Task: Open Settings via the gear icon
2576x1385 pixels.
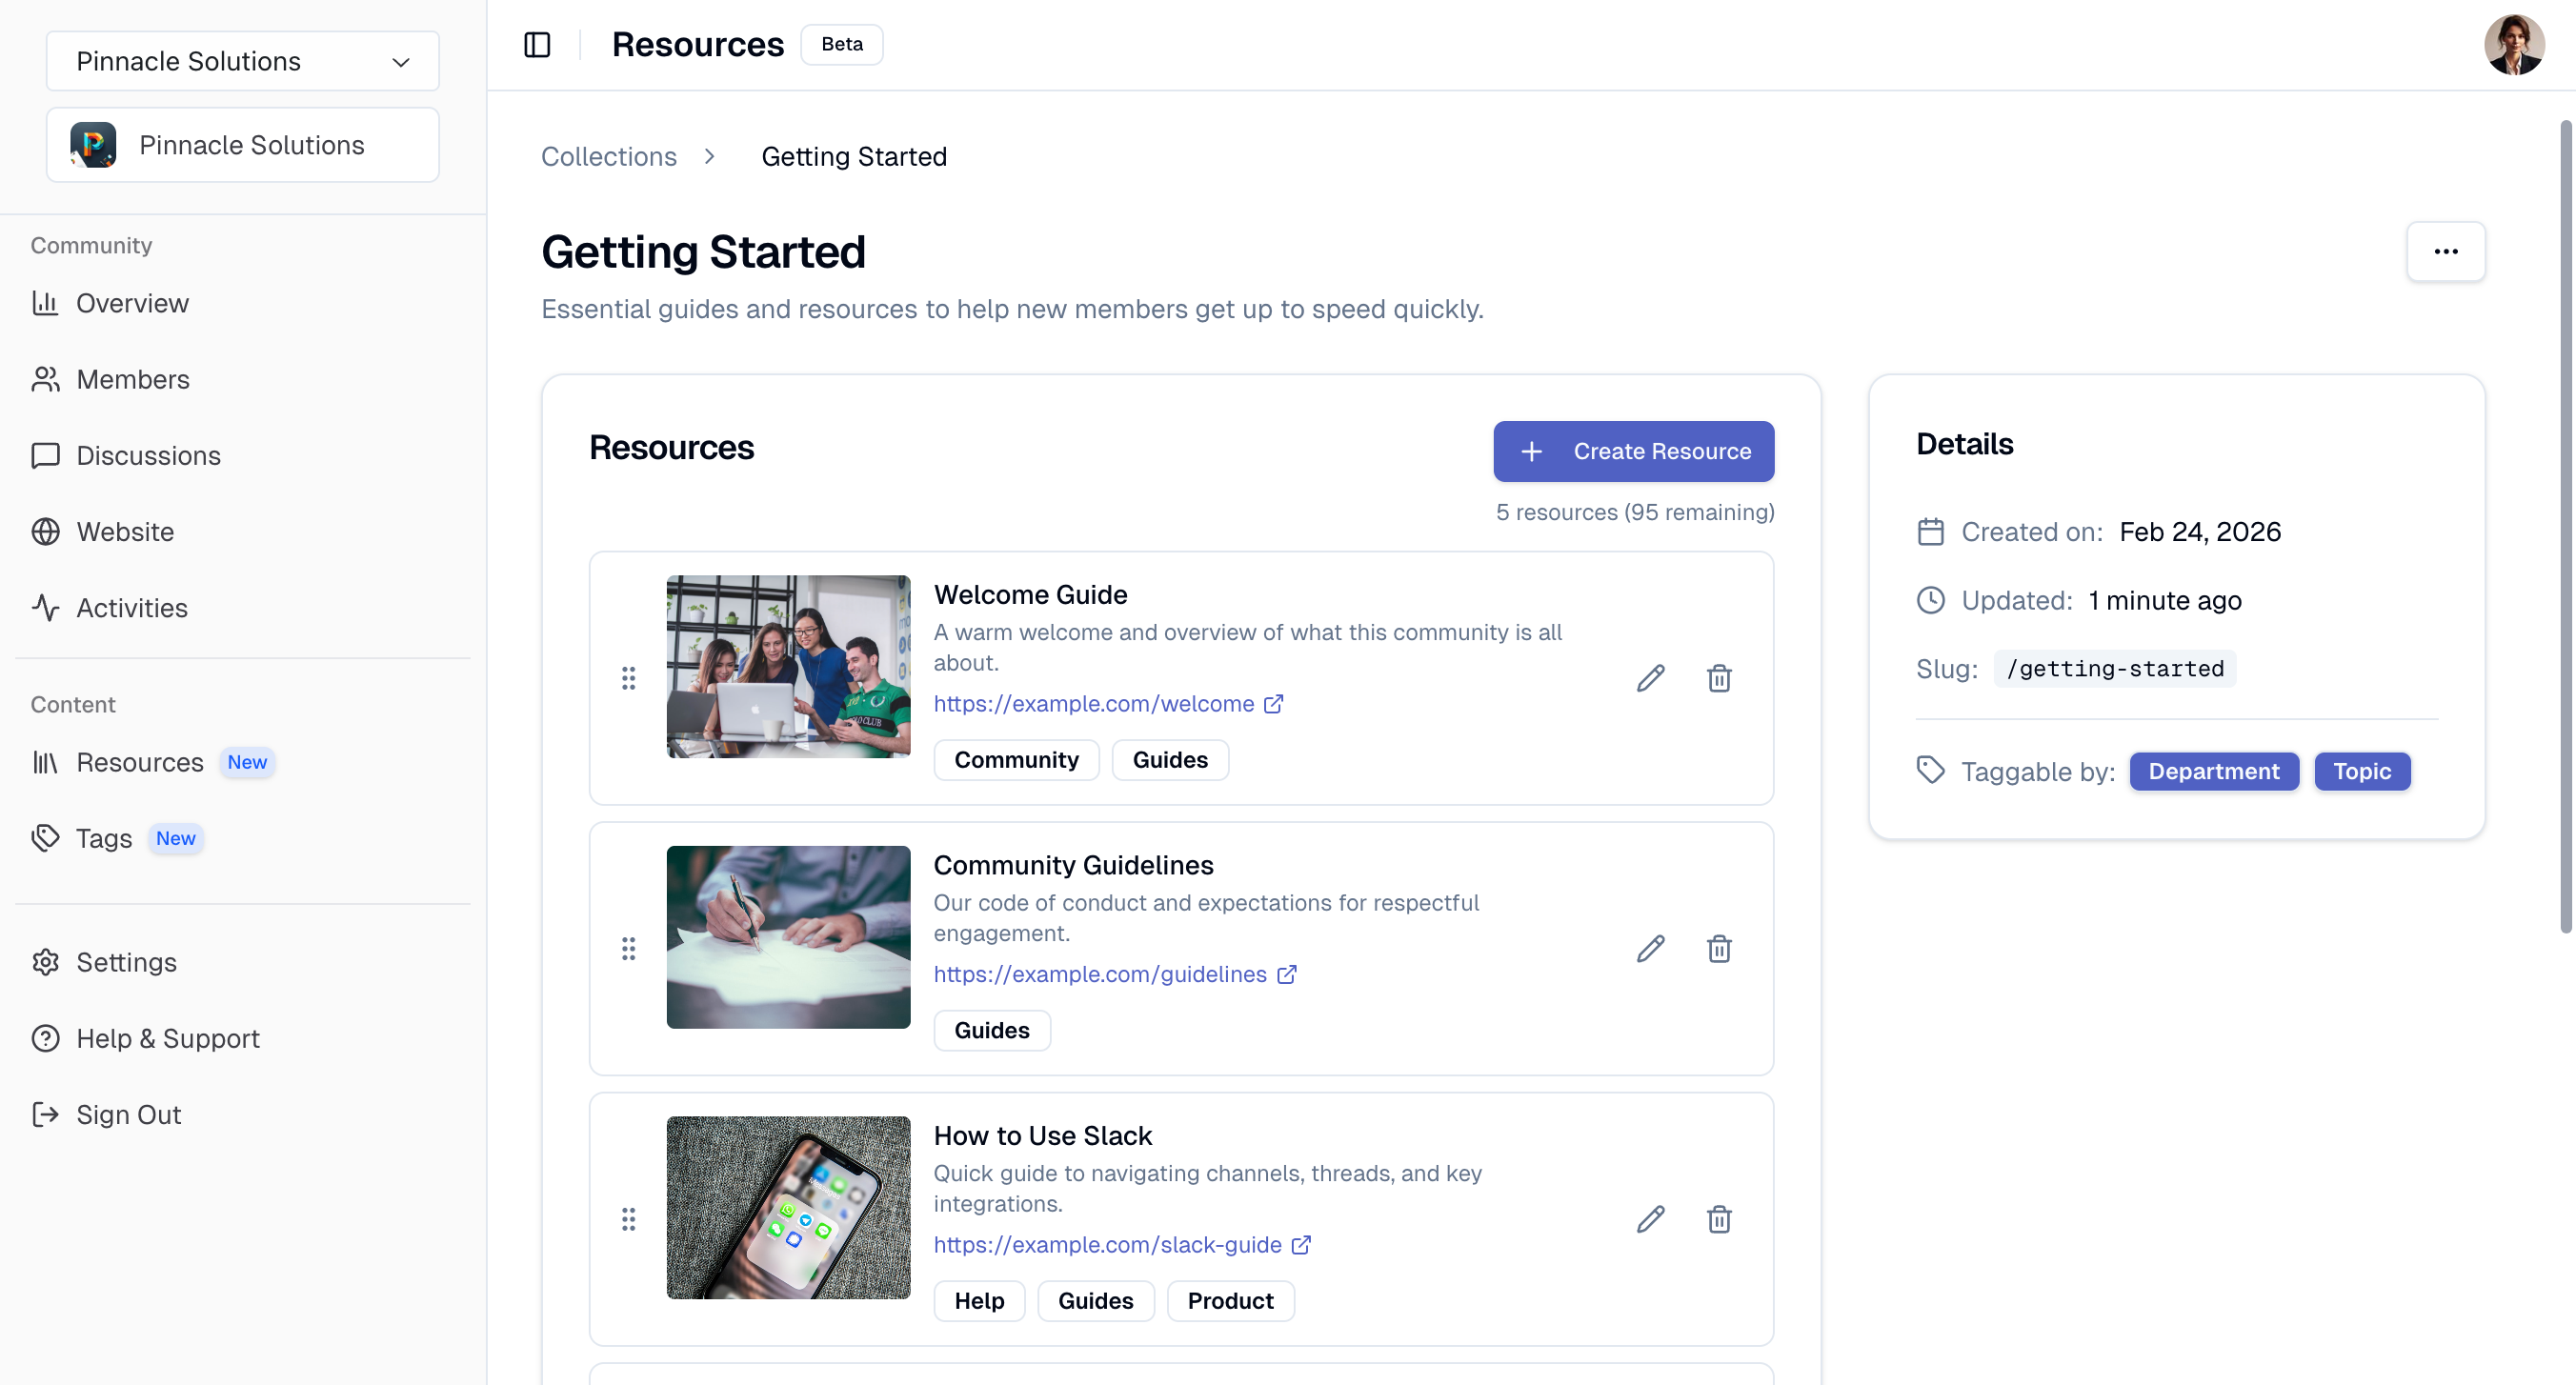Action: [x=46, y=962]
